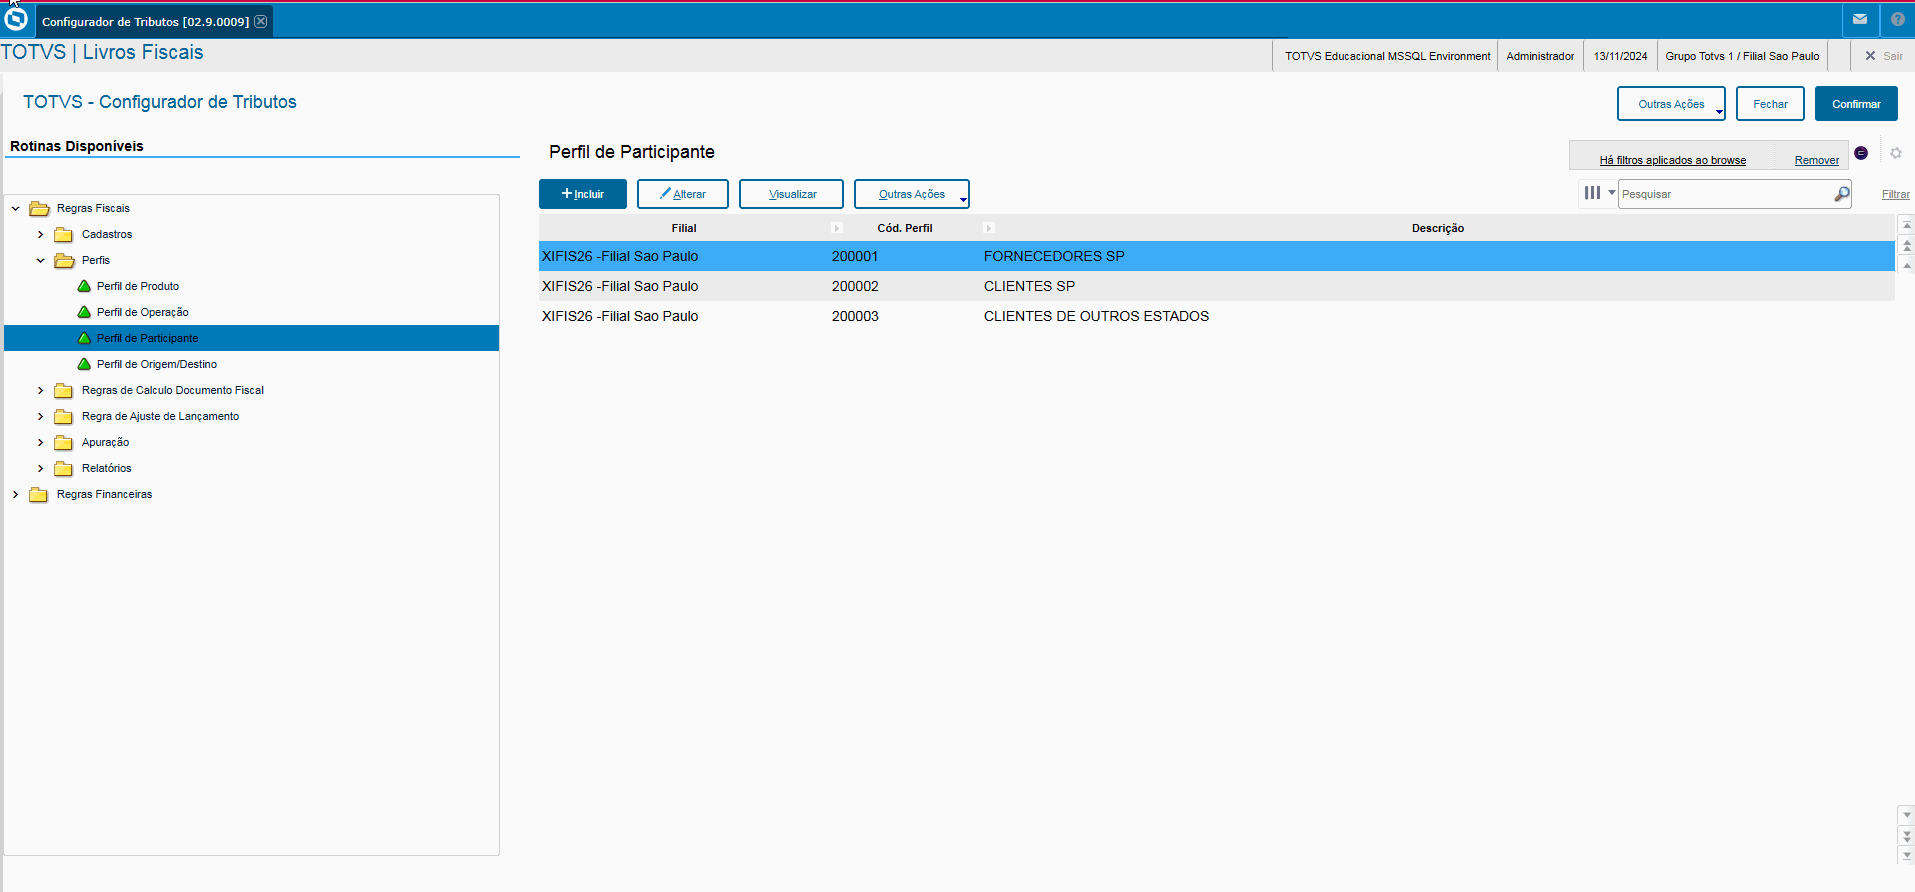Image resolution: width=1915 pixels, height=892 pixels.
Task: Click the Remover filter link
Action: (1817, 160)
